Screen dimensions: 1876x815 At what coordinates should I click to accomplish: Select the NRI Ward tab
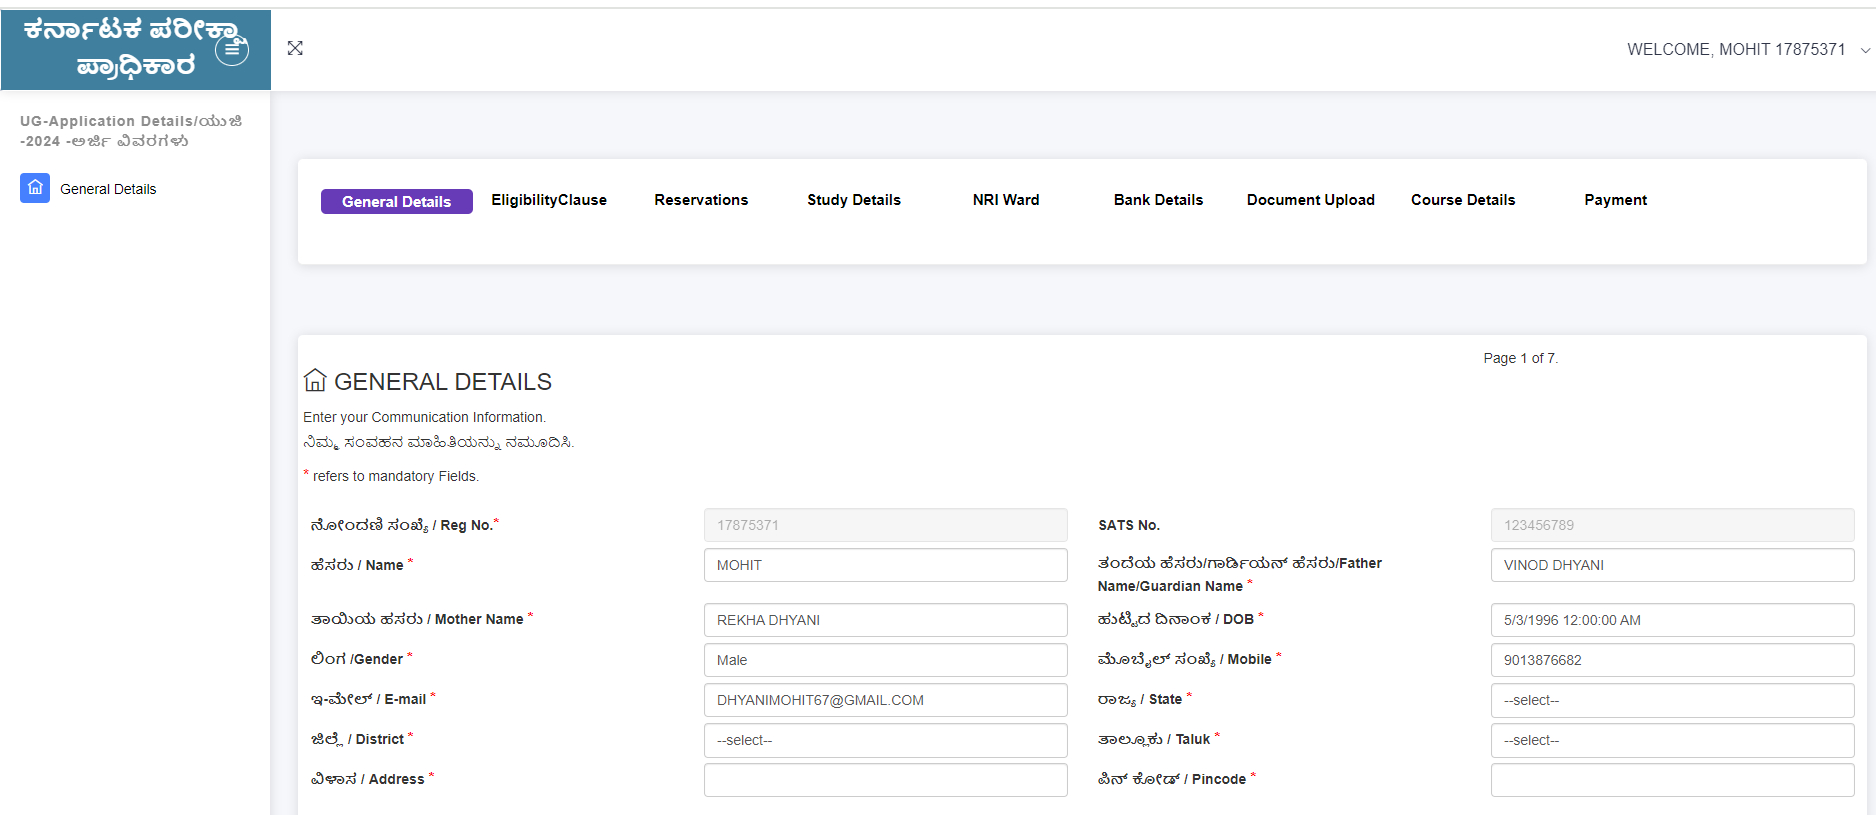pos(1006,200)
